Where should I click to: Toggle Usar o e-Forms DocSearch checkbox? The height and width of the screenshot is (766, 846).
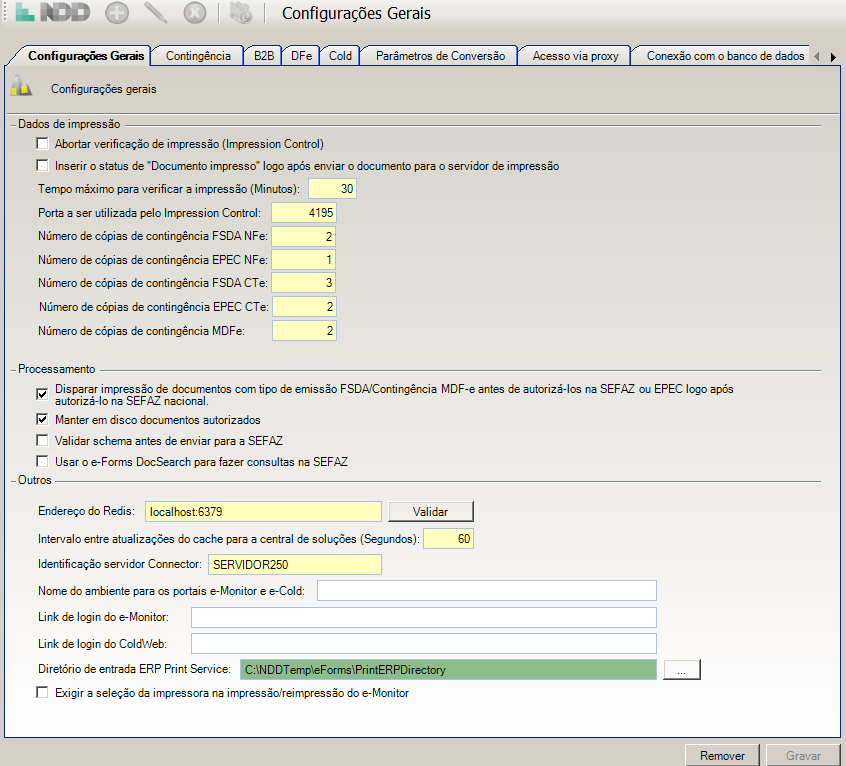click(42, 462)
